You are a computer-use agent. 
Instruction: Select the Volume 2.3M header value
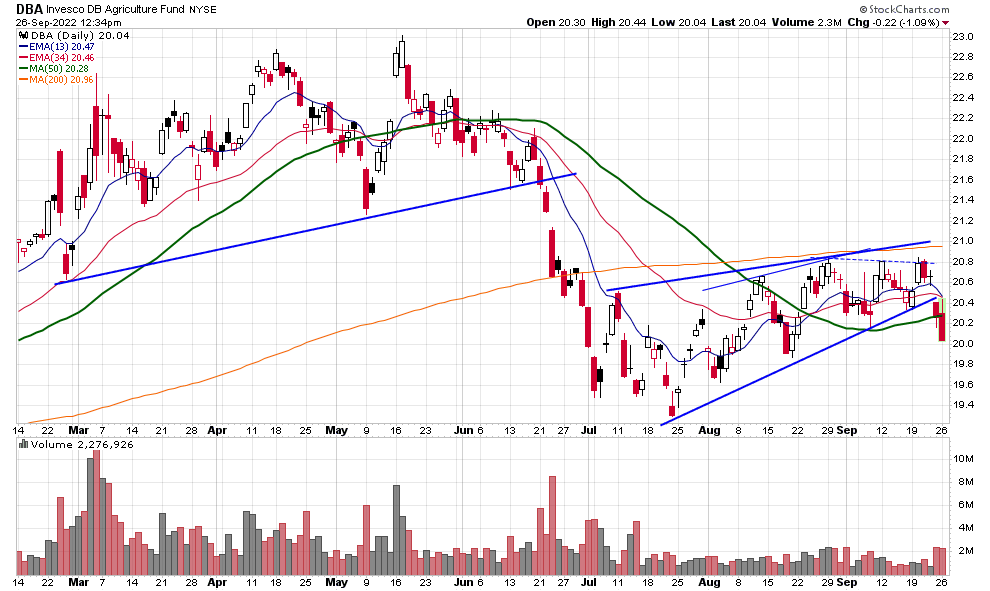[x=806, y=22]
